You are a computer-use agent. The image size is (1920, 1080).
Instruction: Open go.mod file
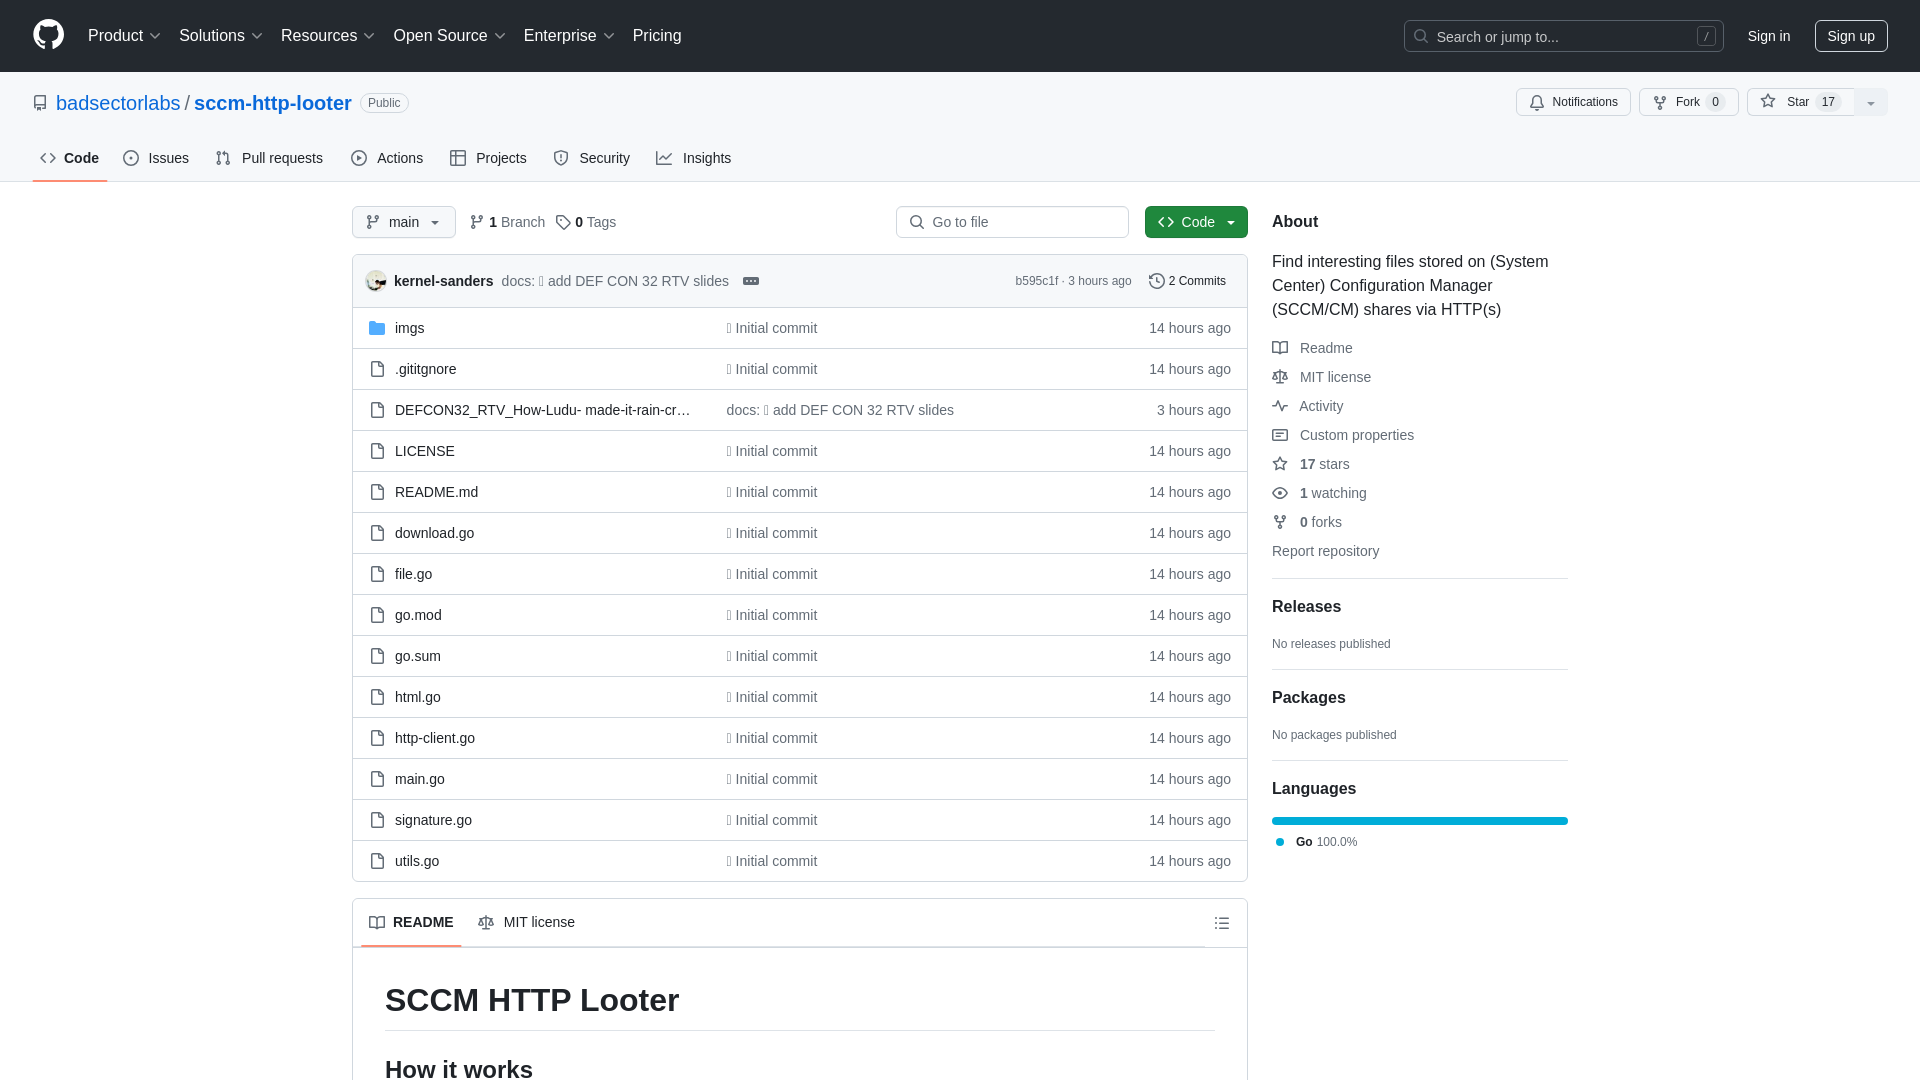click(418, 615)
